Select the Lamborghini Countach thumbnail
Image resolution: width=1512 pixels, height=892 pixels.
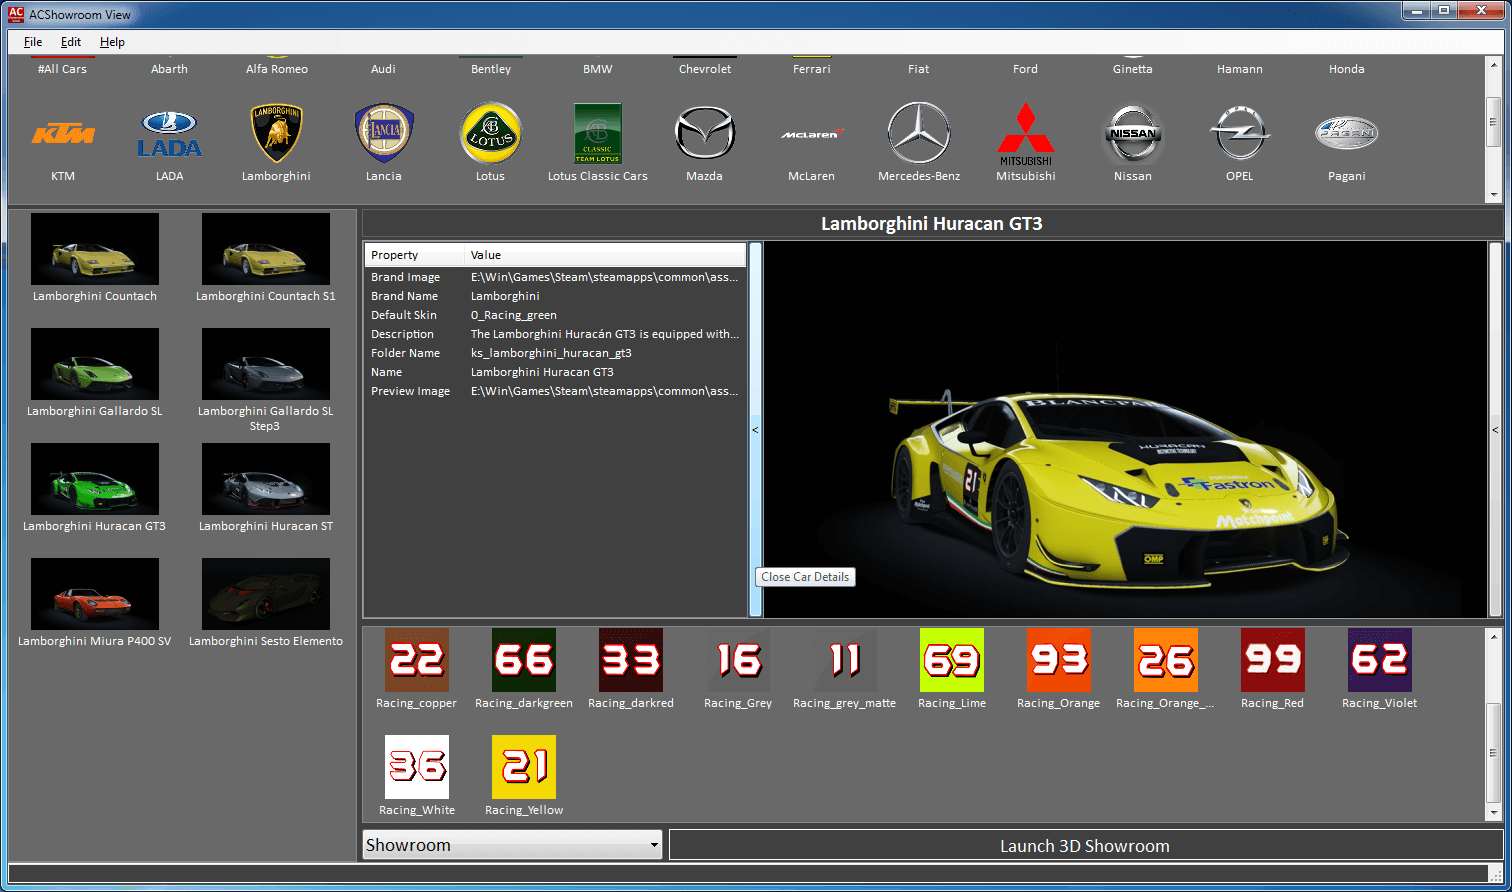click(x=95, y=249)
